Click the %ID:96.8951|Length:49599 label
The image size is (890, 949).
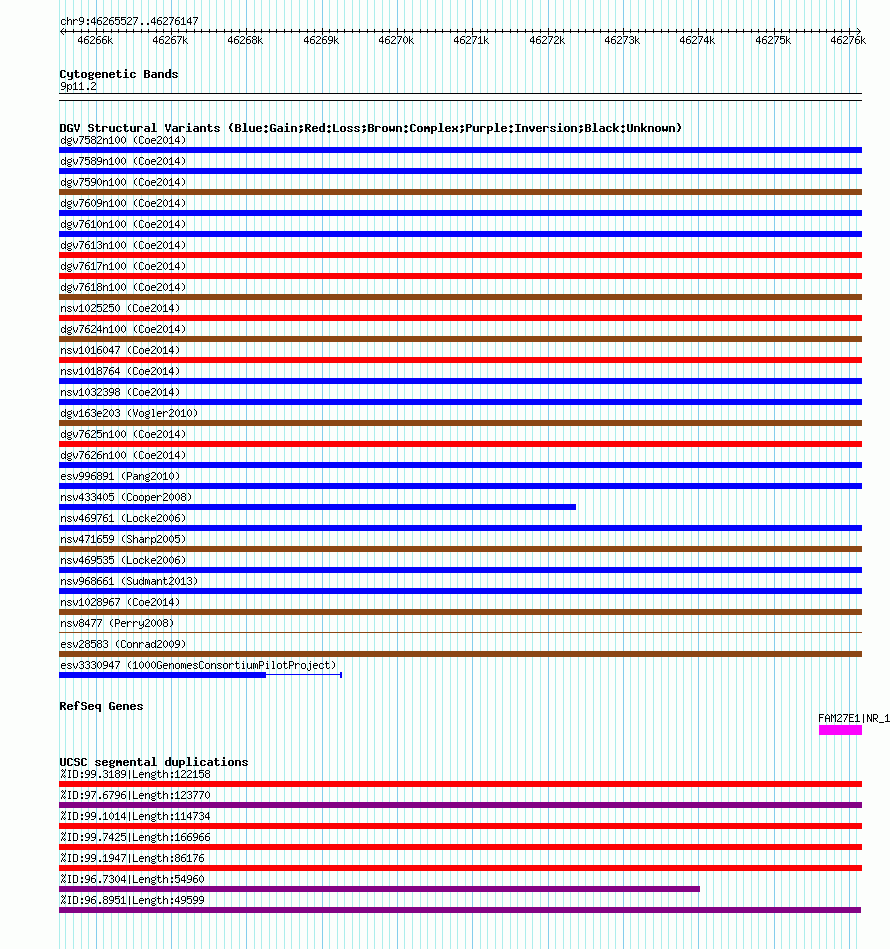pos(132,900)
